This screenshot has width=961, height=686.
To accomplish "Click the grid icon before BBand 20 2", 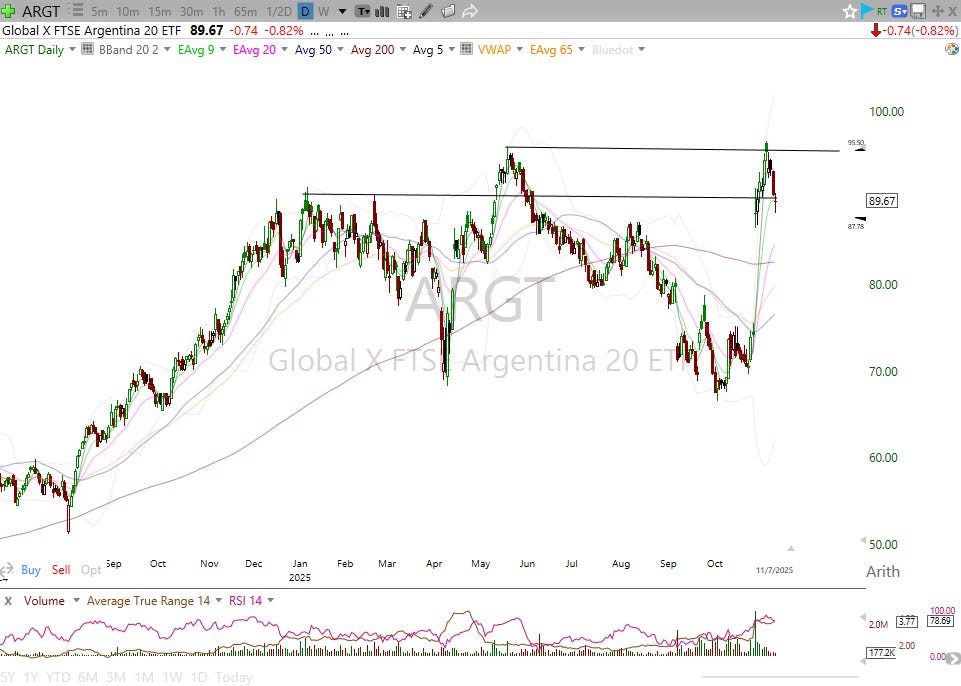I will 88,49.
